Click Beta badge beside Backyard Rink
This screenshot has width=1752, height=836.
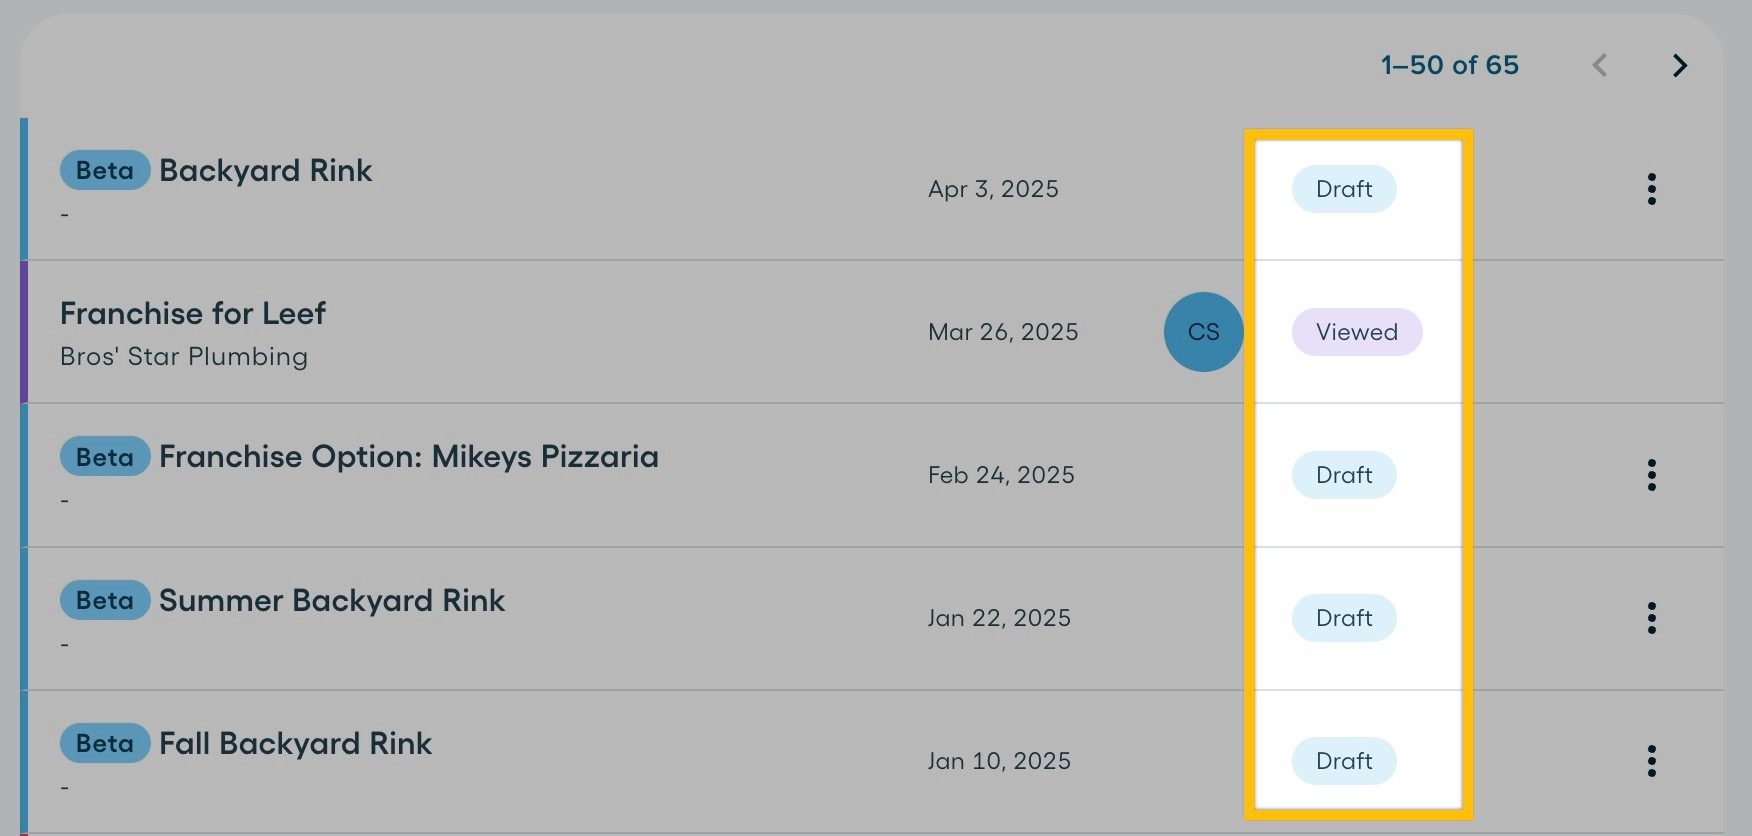[x=105, y=171]
